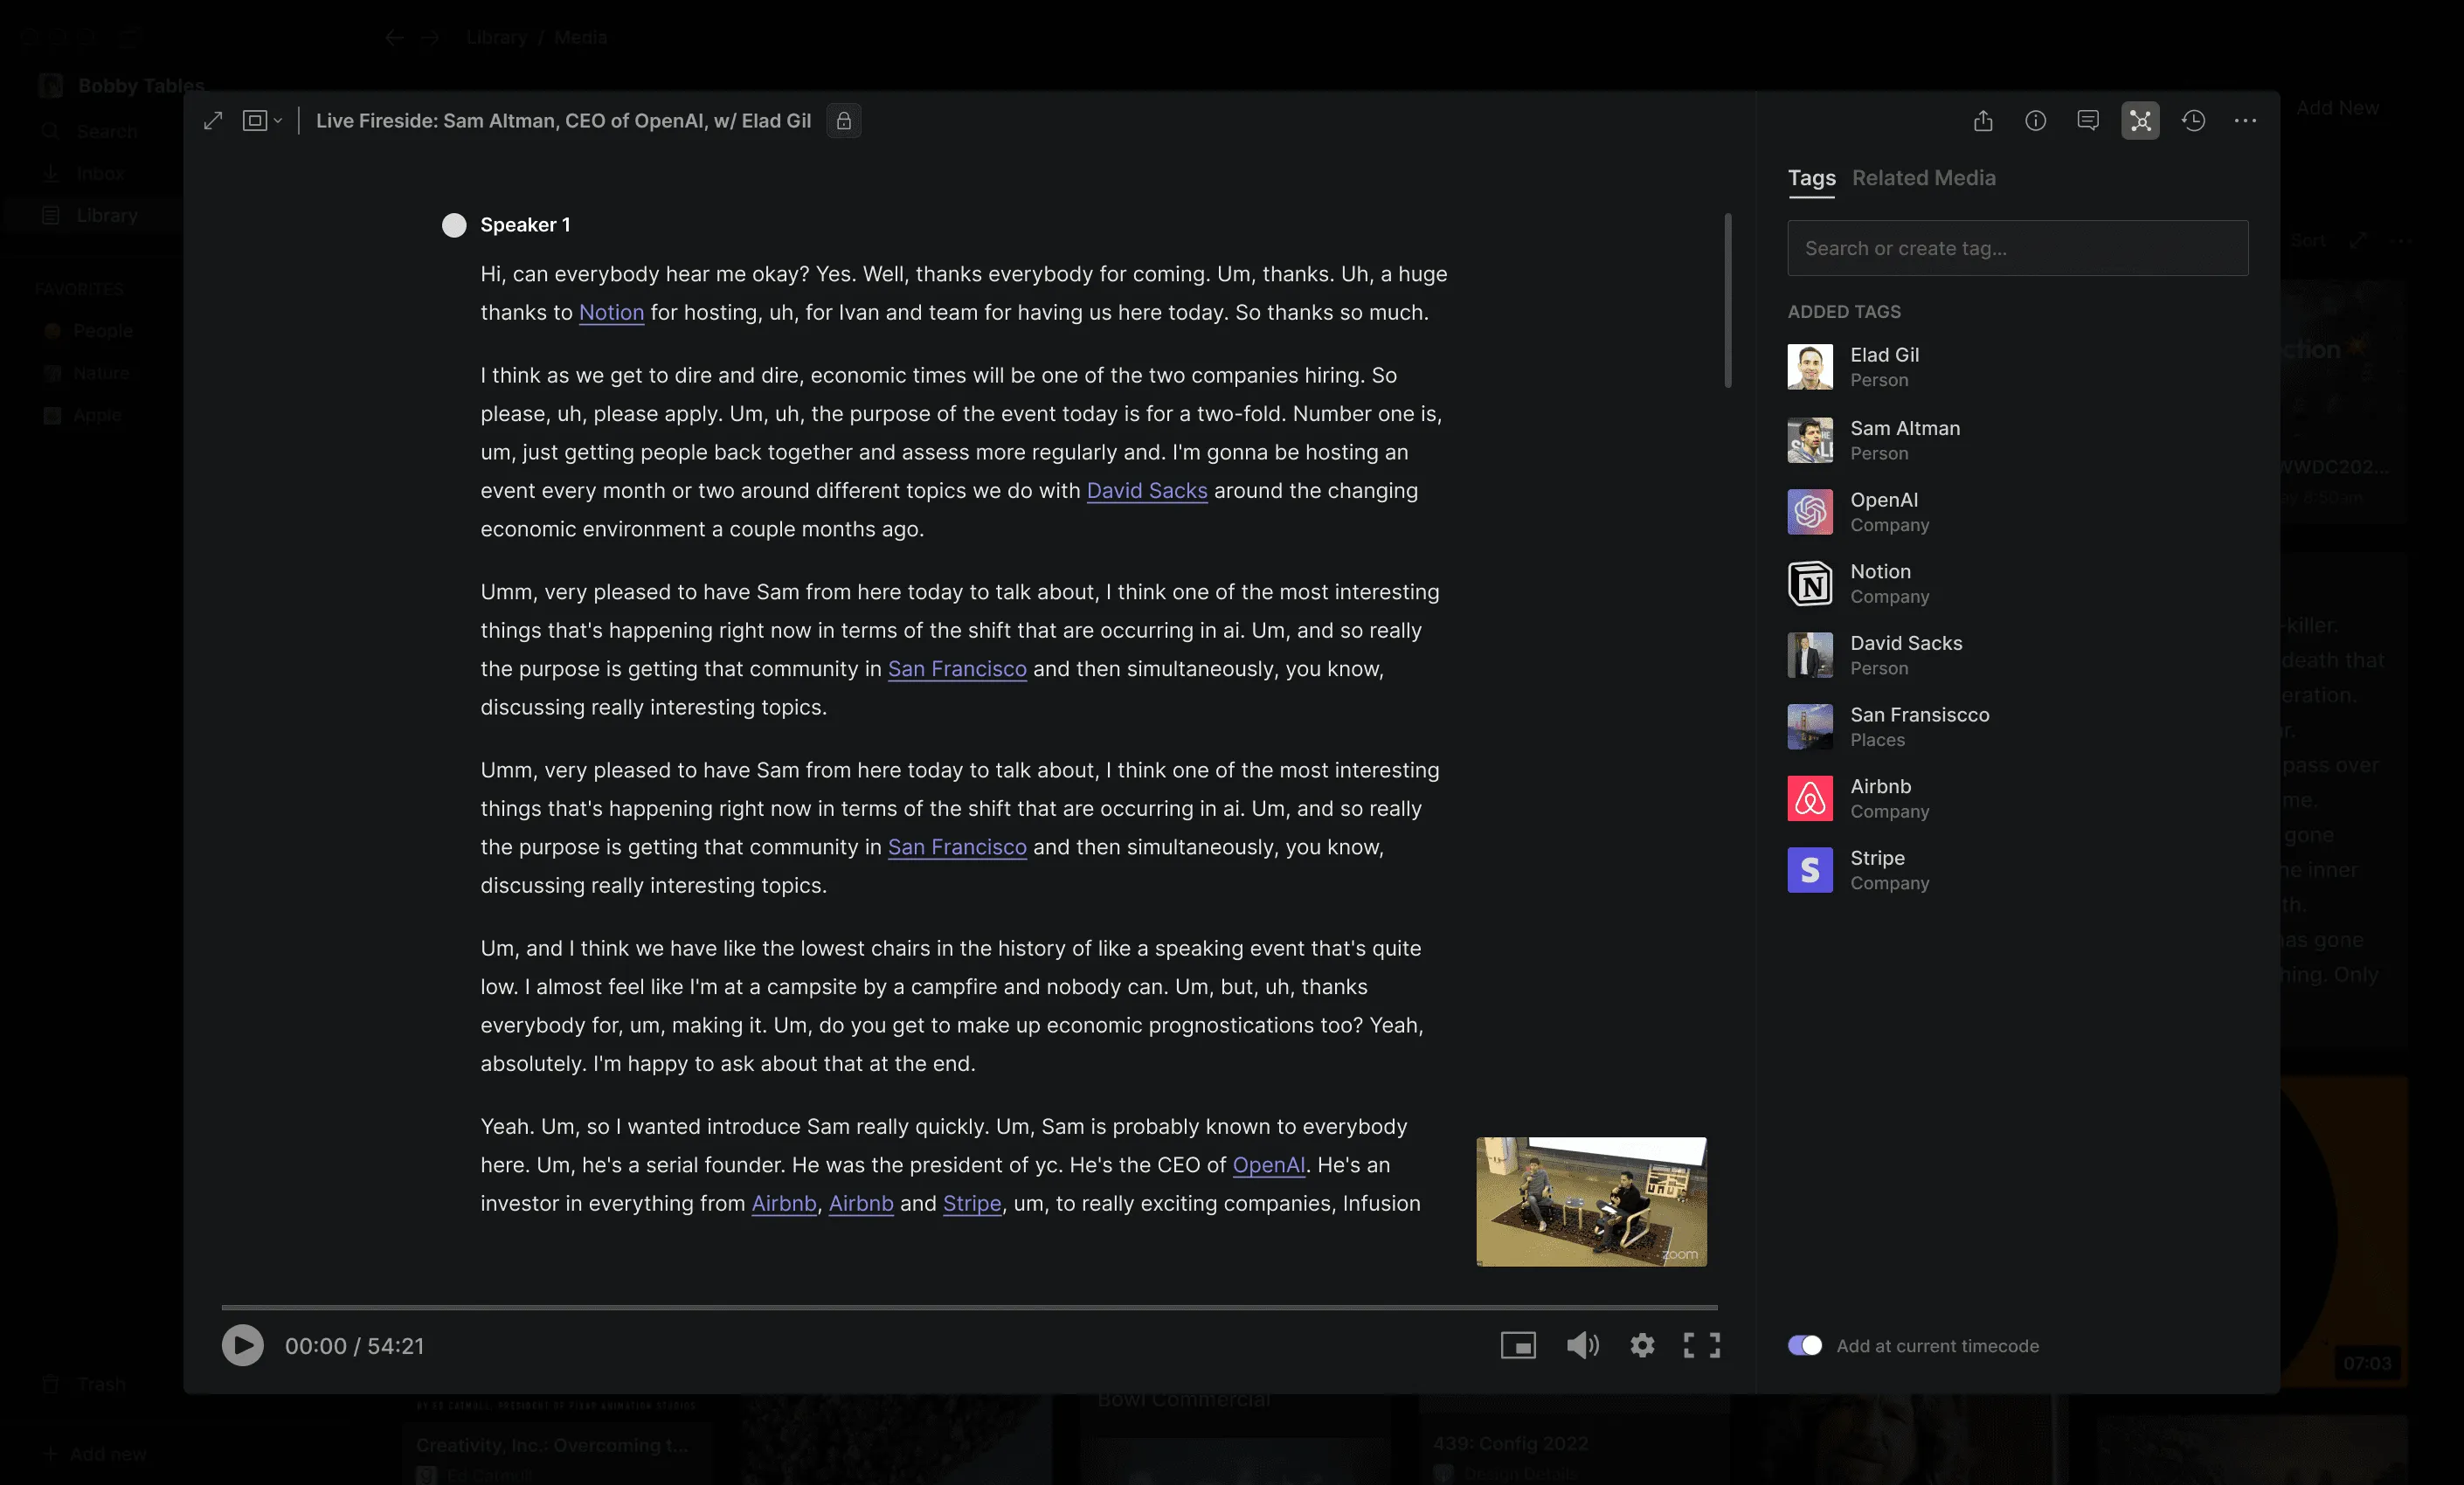Open the Notion link in transcript
Screen dimensions: 2464x1485
click(611, 312)
